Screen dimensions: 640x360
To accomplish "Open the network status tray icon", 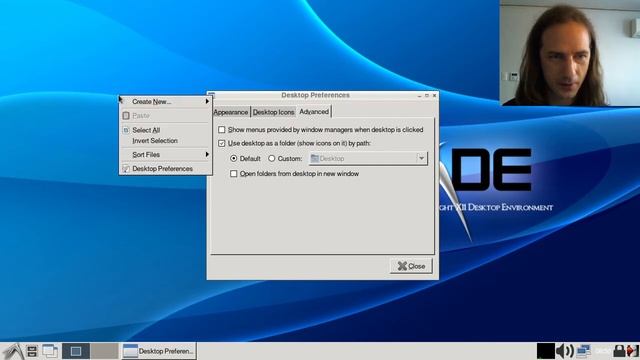I will (584, 351).
